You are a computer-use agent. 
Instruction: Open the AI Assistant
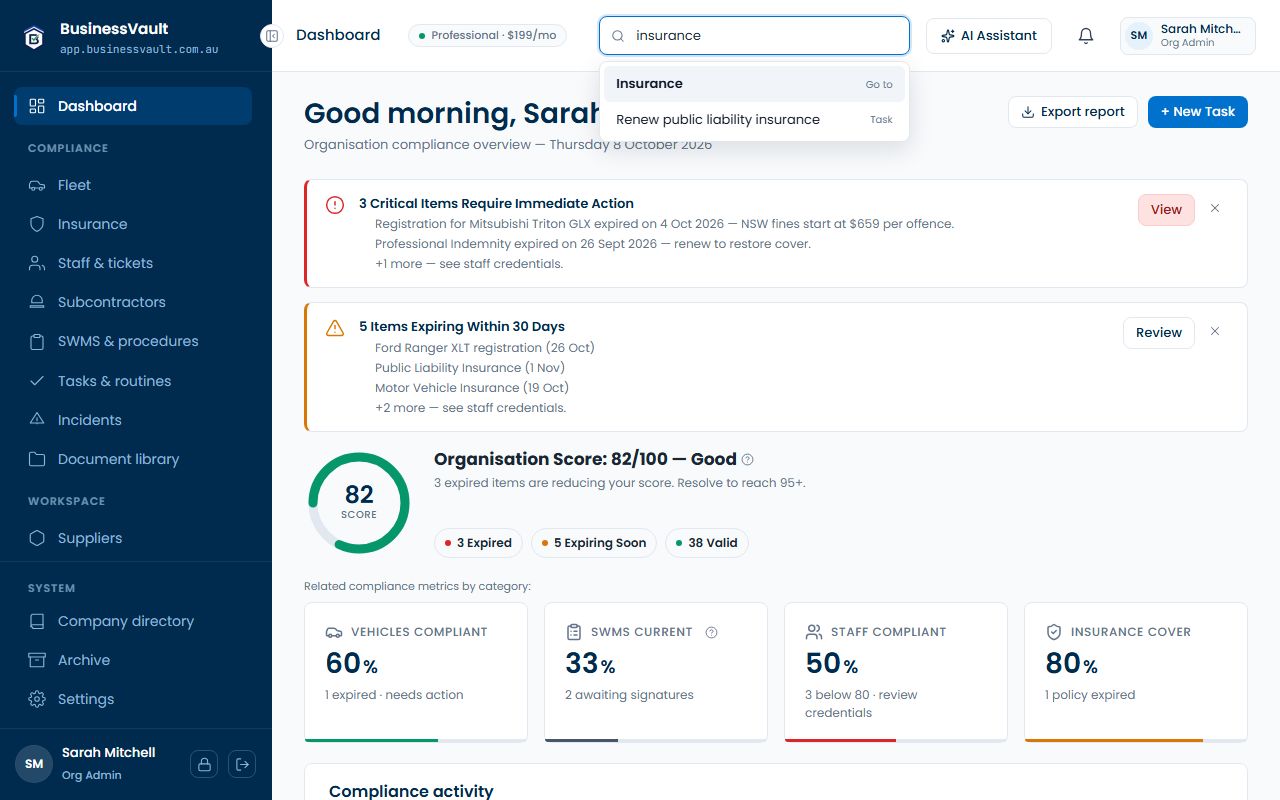989,36
